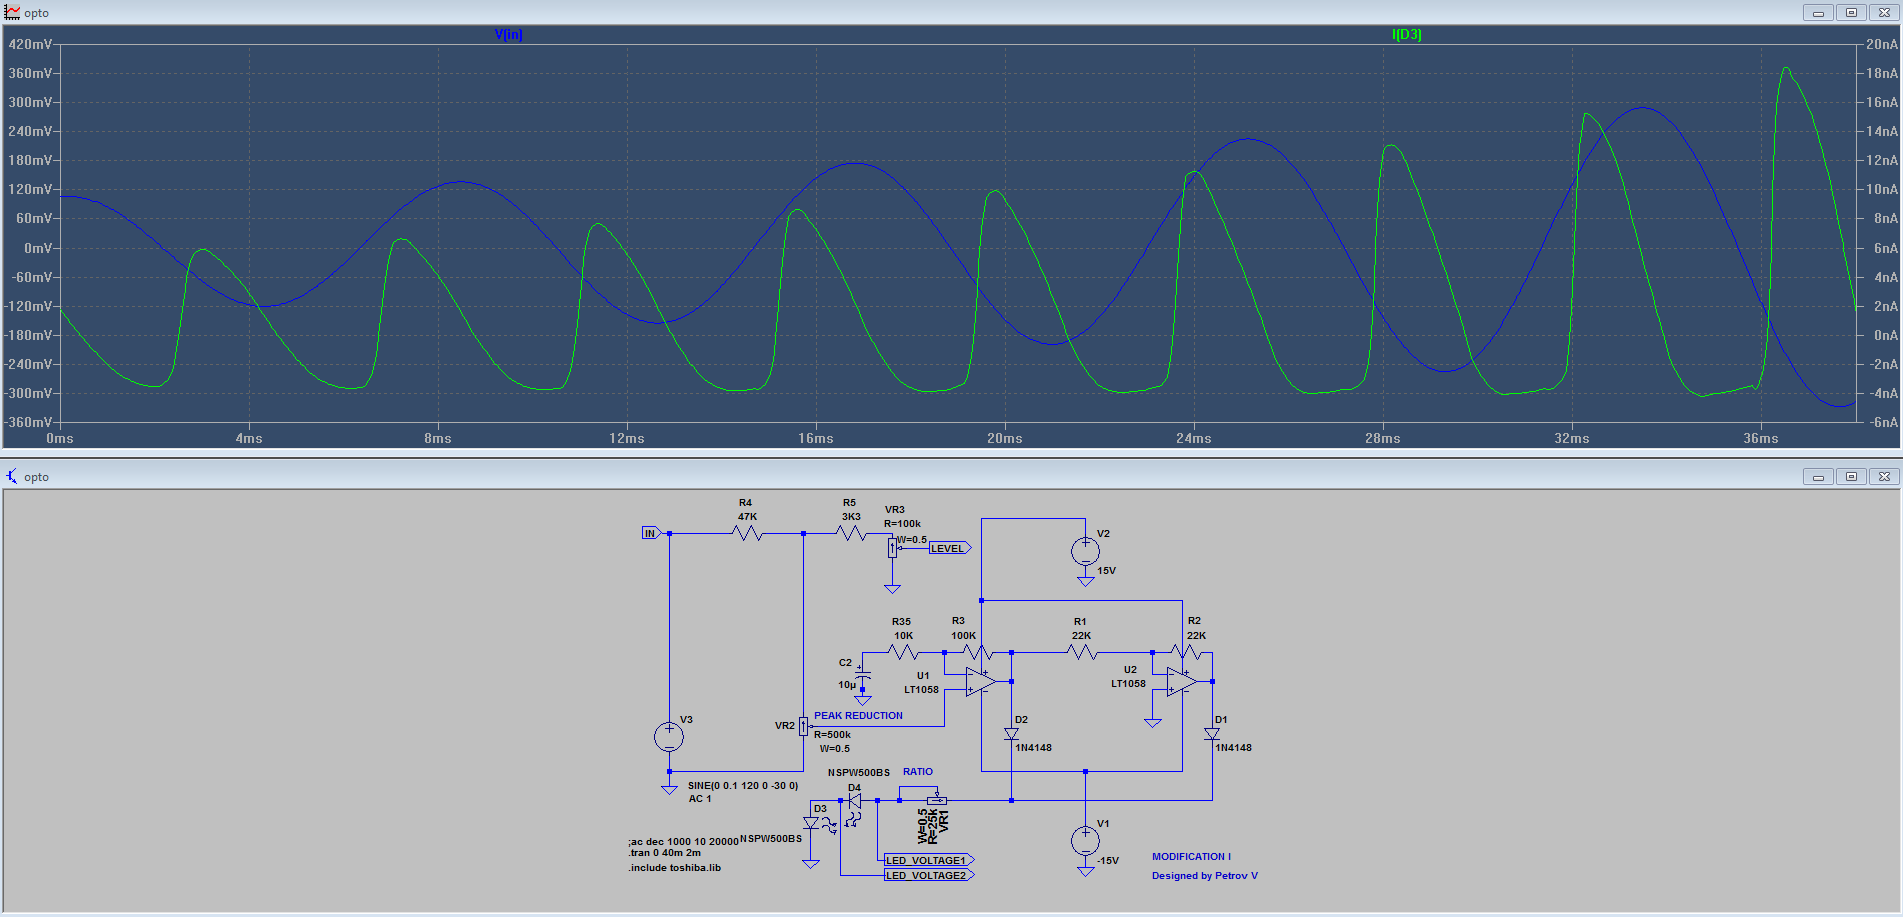Click the .tran 0 40m 2m directive
This screenshot has width=1903, height=917.
click(664, 853)
